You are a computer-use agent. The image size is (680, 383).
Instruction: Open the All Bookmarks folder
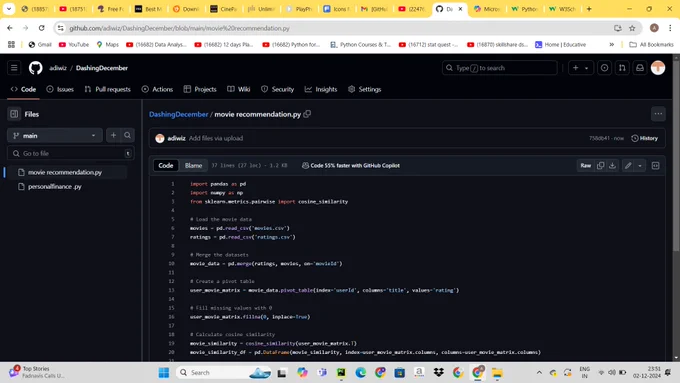coord(651,44)
